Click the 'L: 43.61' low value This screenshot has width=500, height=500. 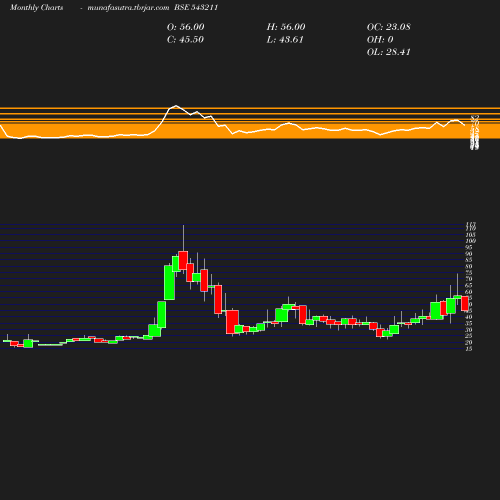point(285,39)
